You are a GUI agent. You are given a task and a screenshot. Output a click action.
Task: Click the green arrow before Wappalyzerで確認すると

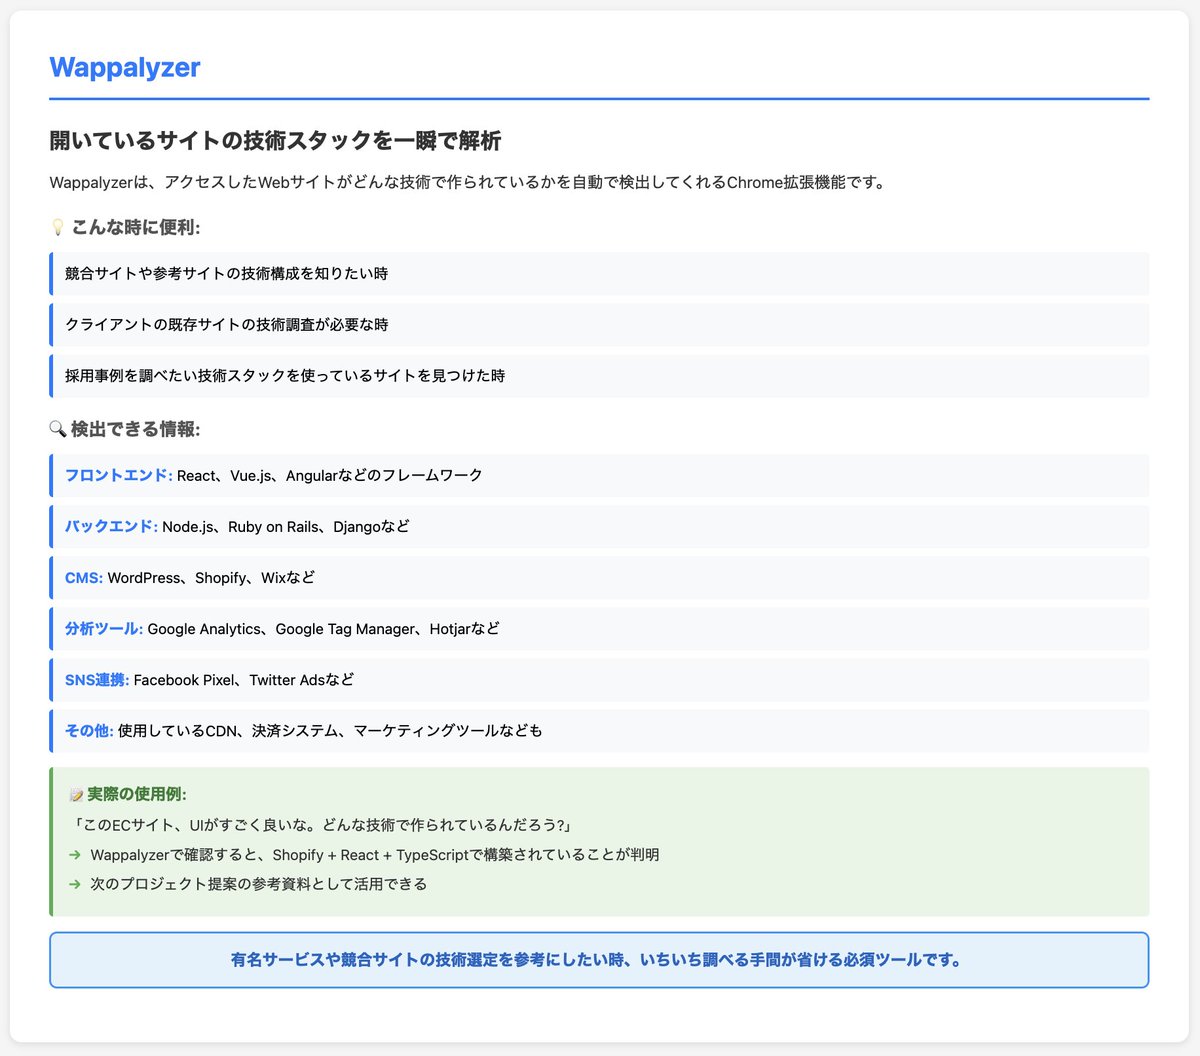click(75, 855)
